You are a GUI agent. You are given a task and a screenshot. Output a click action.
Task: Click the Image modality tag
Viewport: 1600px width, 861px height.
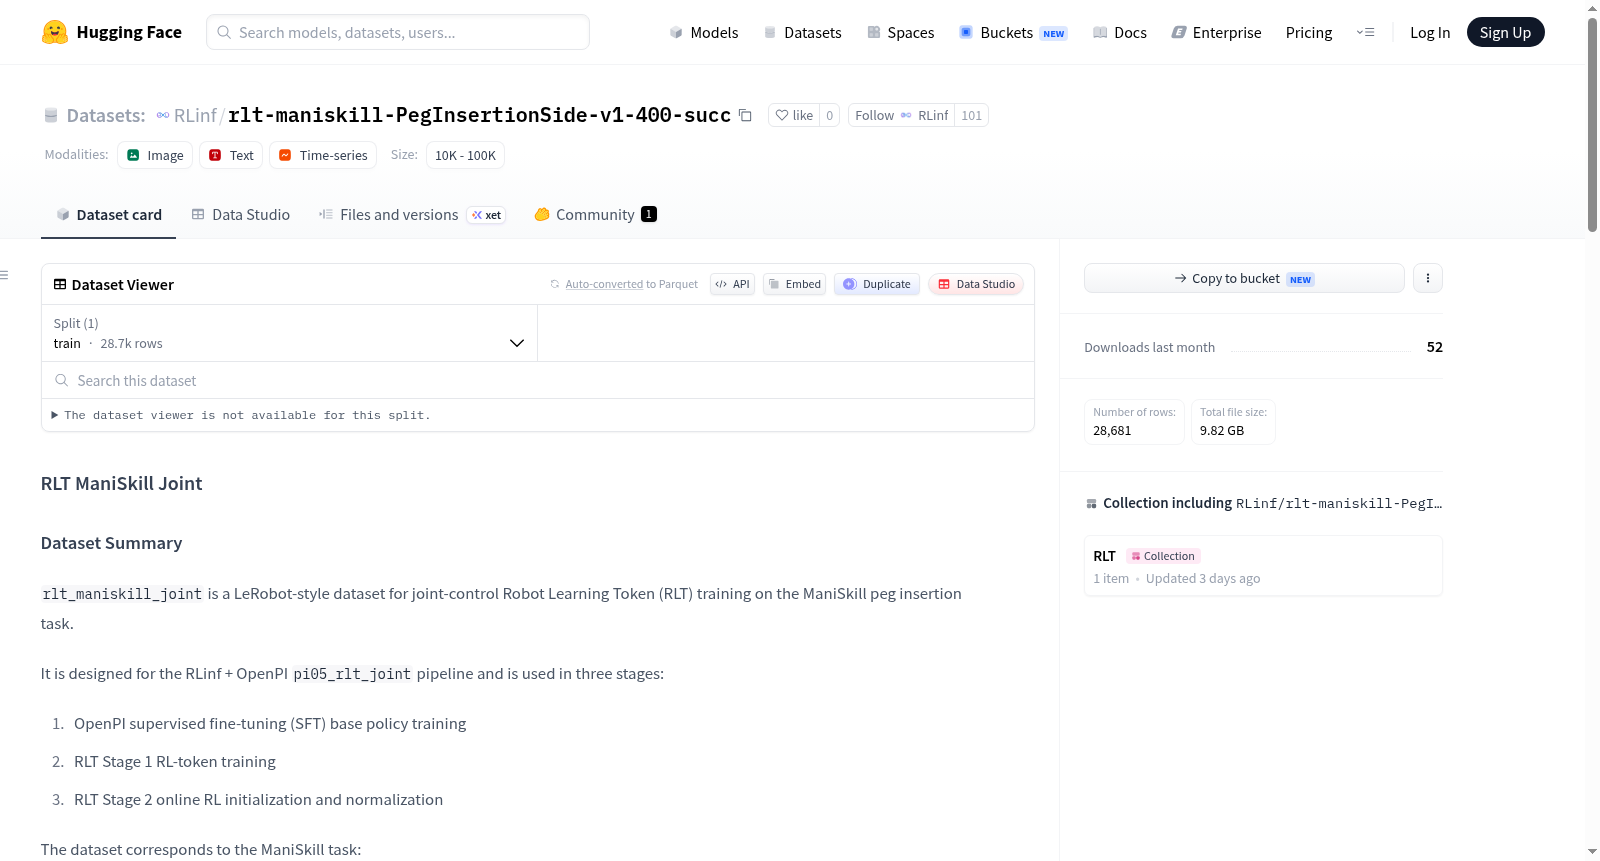pos(155,155)
